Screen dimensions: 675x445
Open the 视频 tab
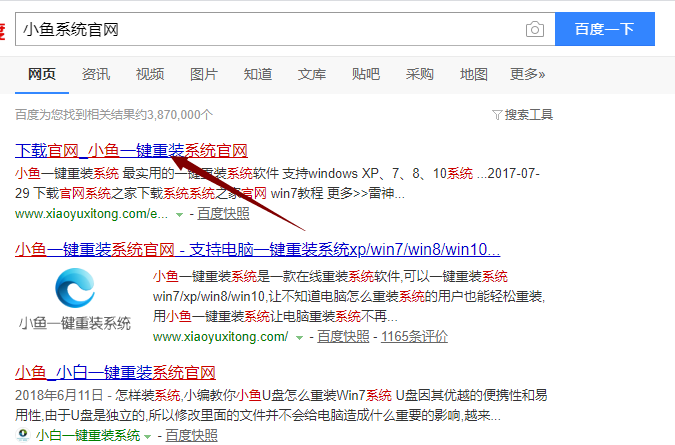(x=150, y=74)
